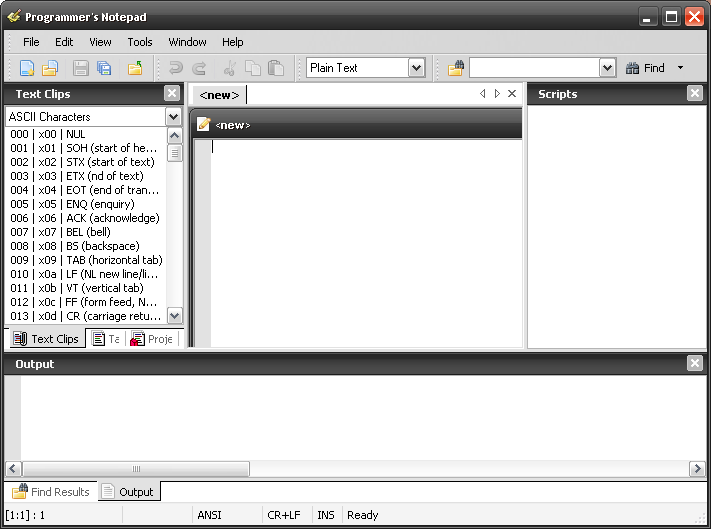This screenshot has height=529, width=711.
Task: Click the Save toolbar icon
Action: pyautogui.click(x=81, y=68)
